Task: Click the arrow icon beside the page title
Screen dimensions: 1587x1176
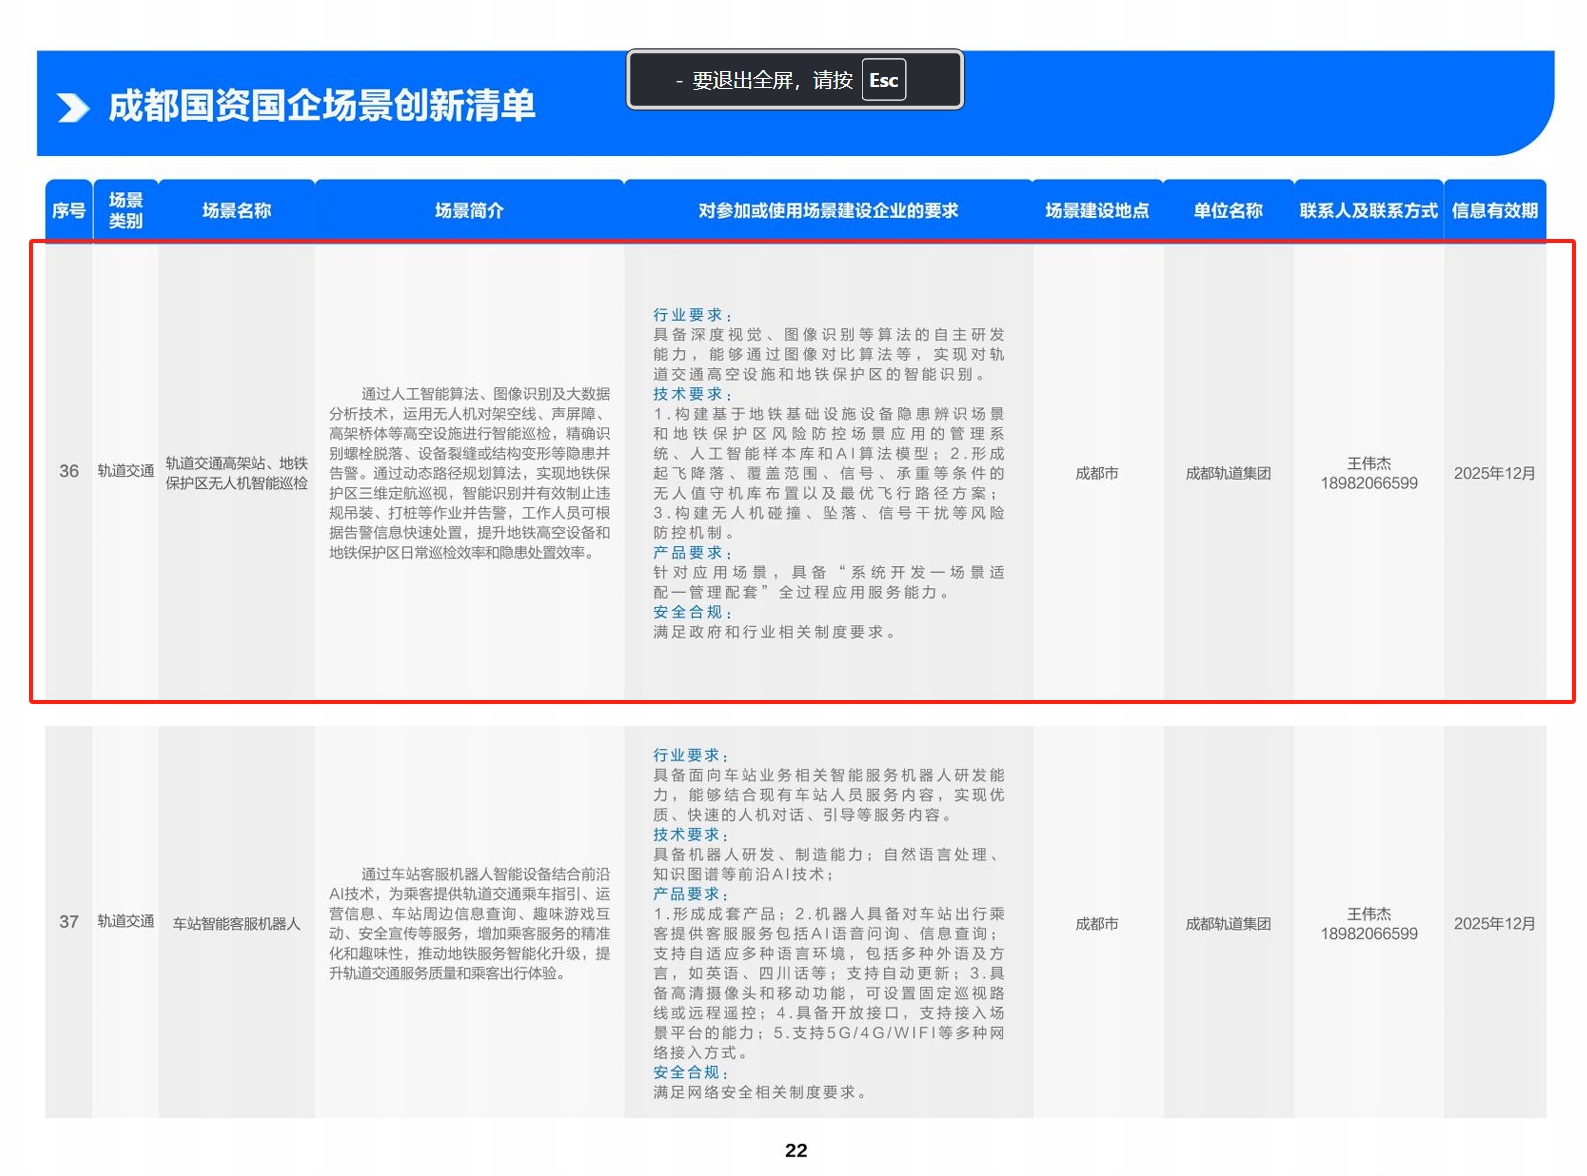Action: click(73, 107)
